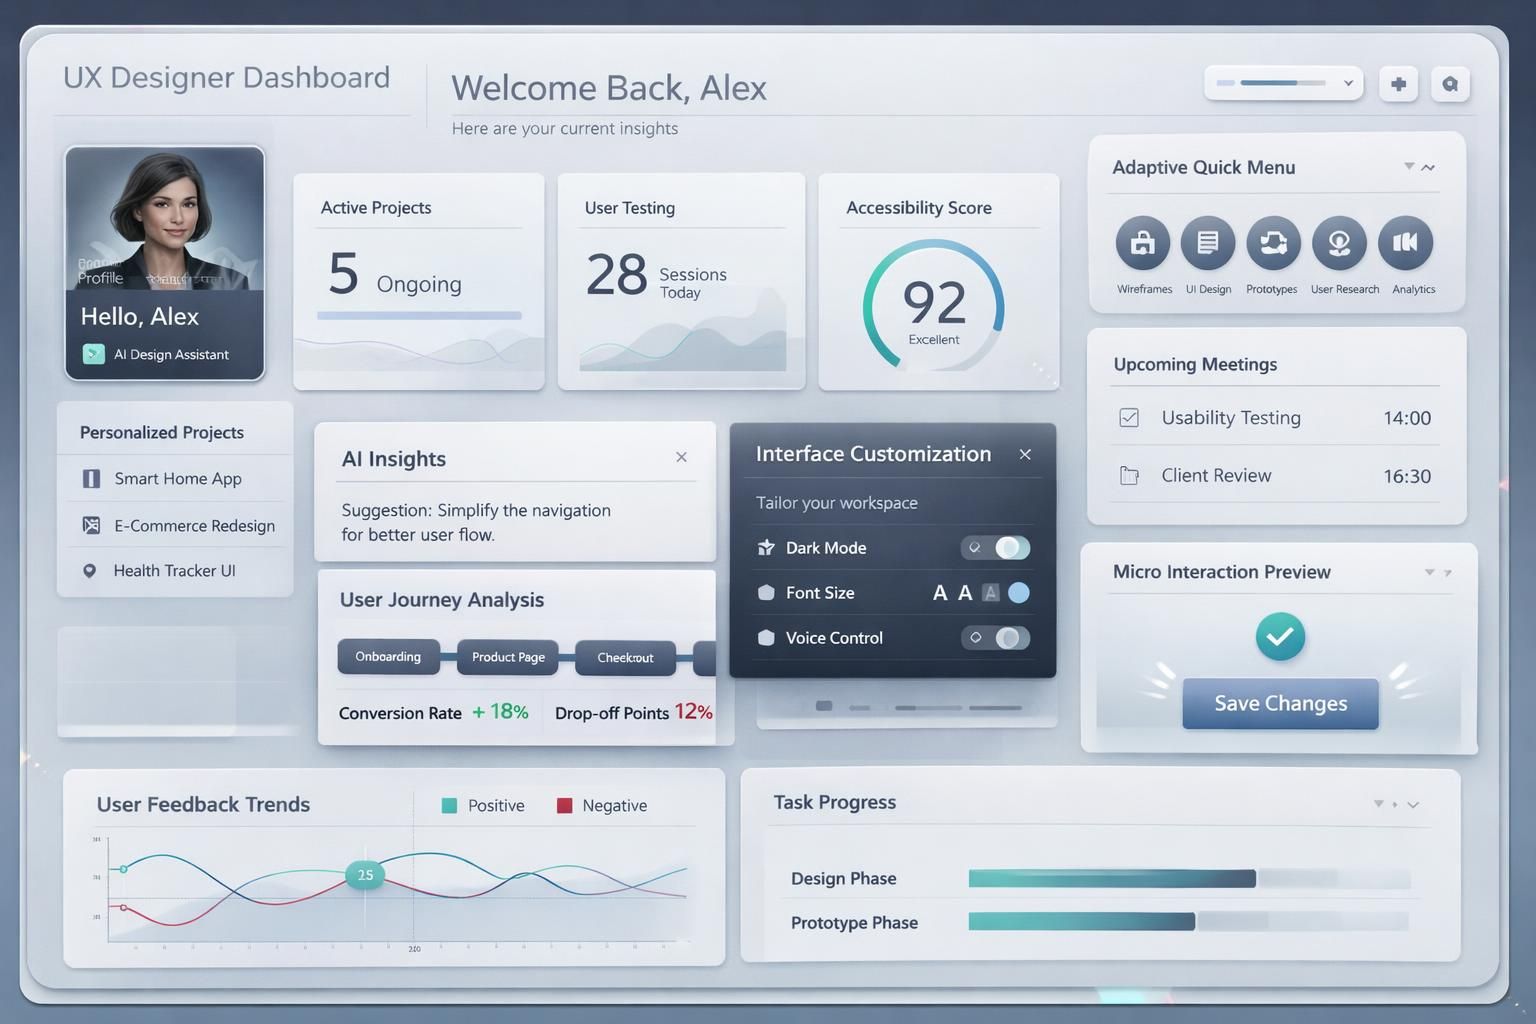Select the blue circle font size option
The width and height of the screenshot is (1536, 1024).
(1018, 593)
